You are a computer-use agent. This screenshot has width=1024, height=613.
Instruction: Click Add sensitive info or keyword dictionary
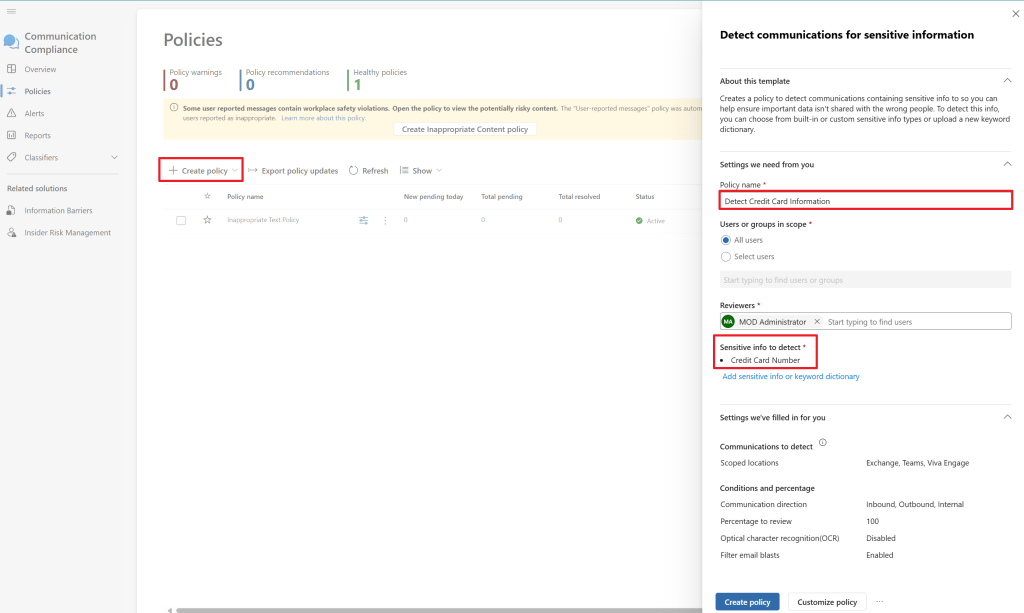point(790,377)
